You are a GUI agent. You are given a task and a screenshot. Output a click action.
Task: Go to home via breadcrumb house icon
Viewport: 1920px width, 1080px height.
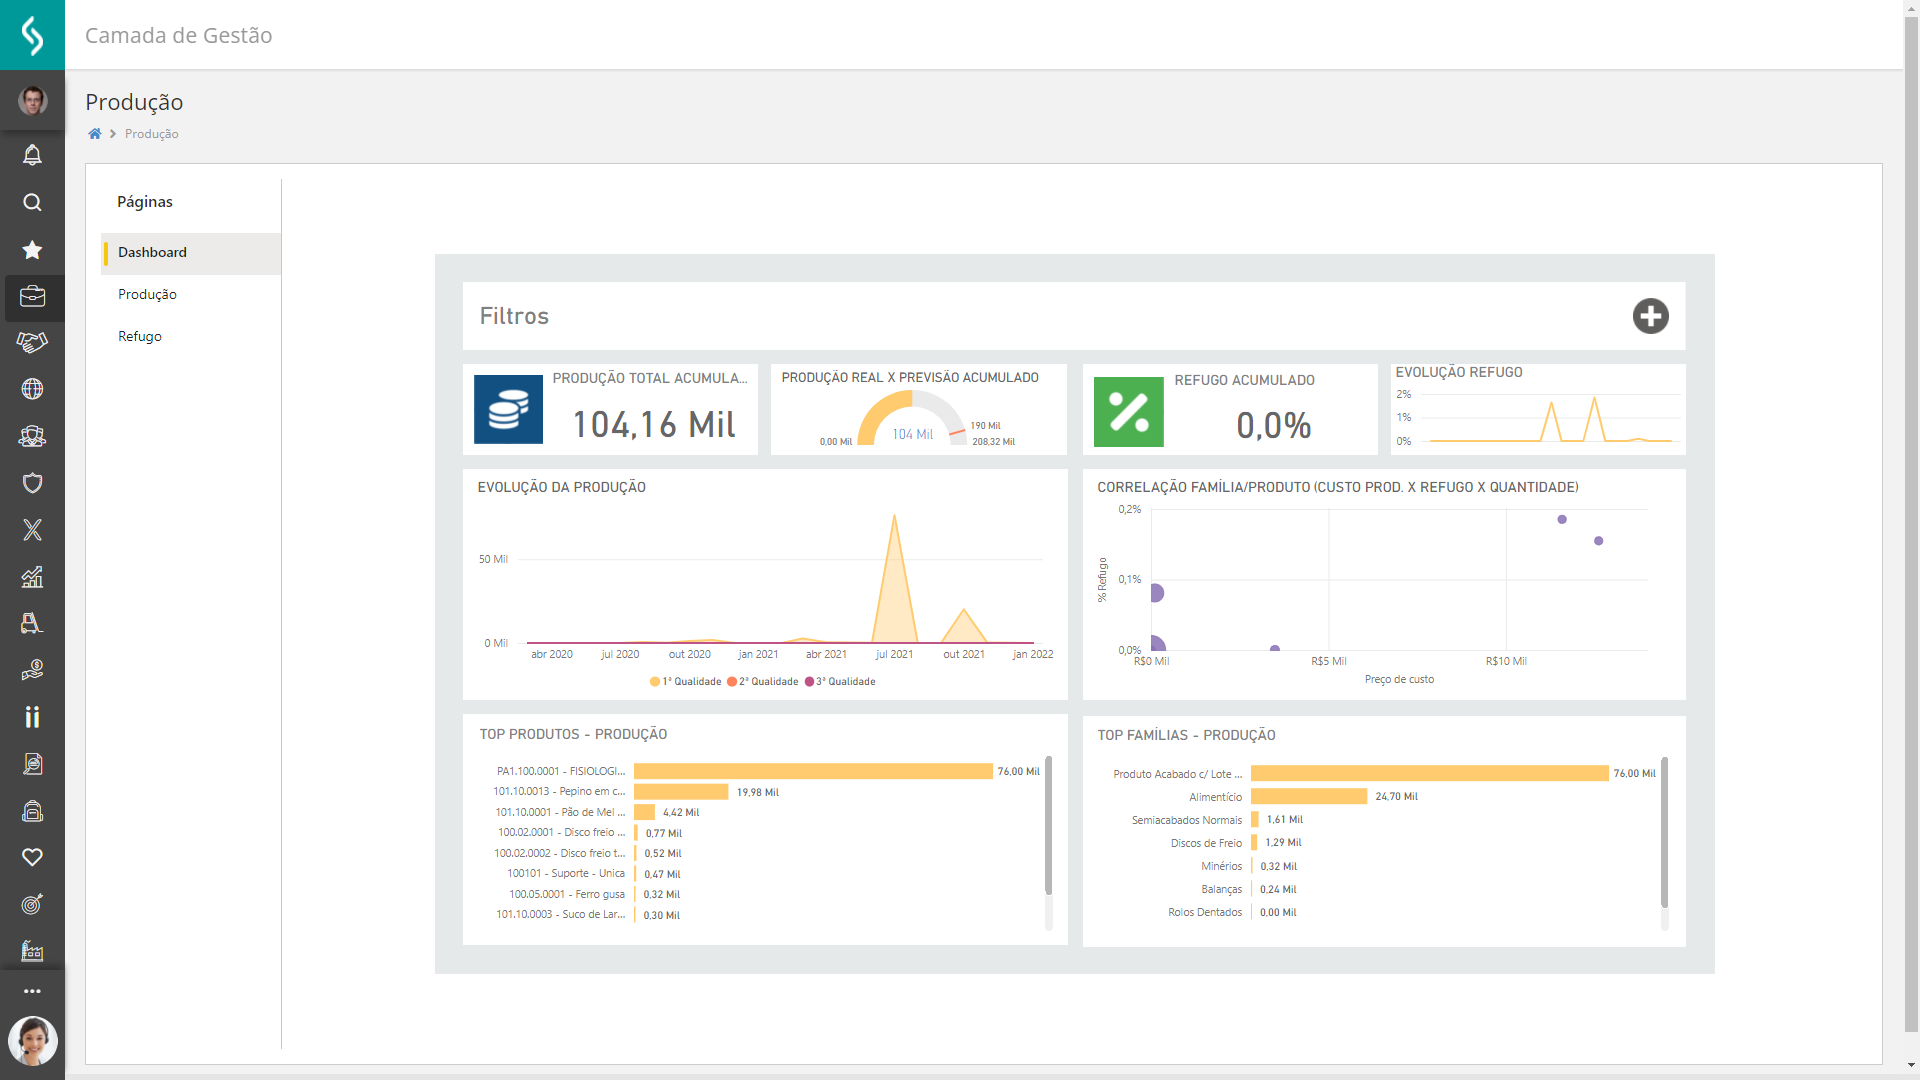click(95, 134)
